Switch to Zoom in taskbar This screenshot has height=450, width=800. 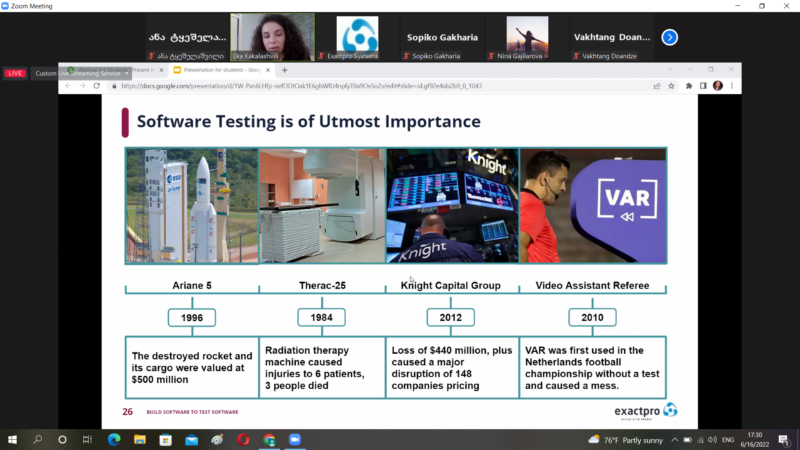pos(295,439)
